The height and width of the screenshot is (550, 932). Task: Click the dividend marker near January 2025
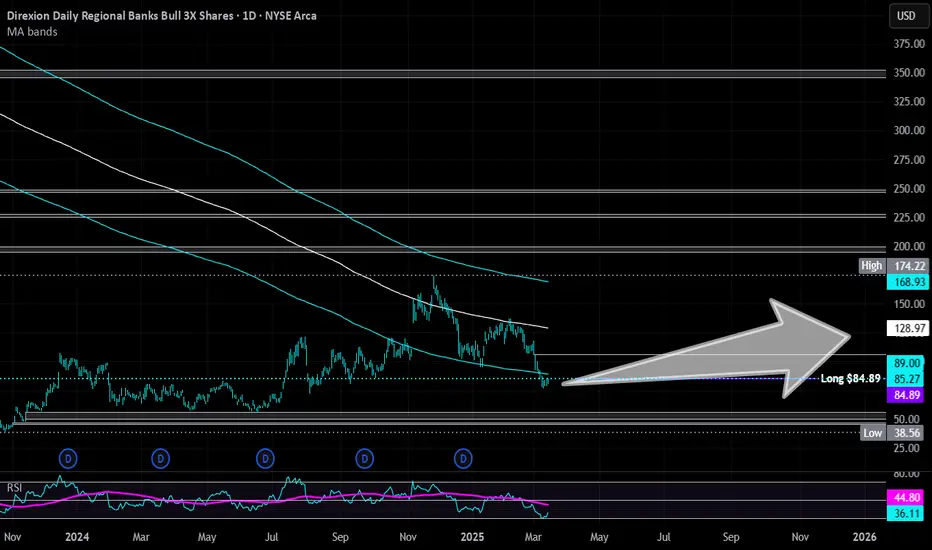pyautogui.click(x=463, y=458)
